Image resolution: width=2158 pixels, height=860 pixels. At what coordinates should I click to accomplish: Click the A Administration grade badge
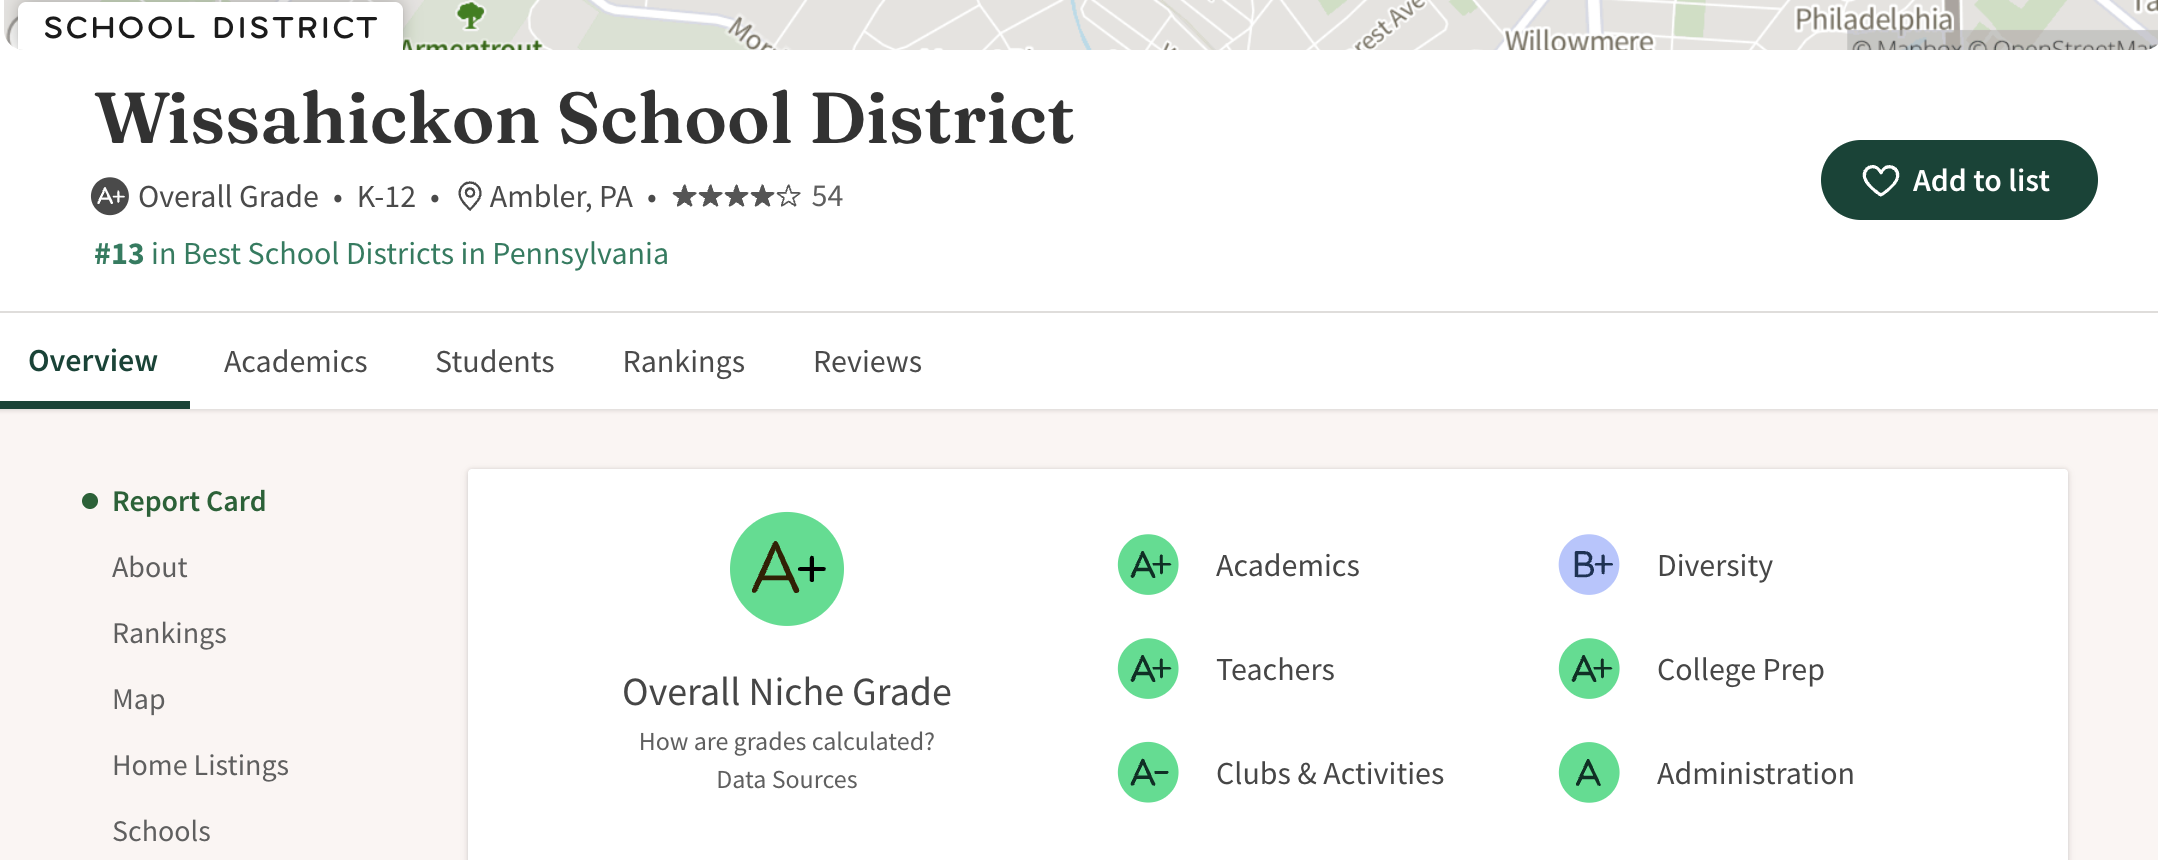tap(1589, 773)
